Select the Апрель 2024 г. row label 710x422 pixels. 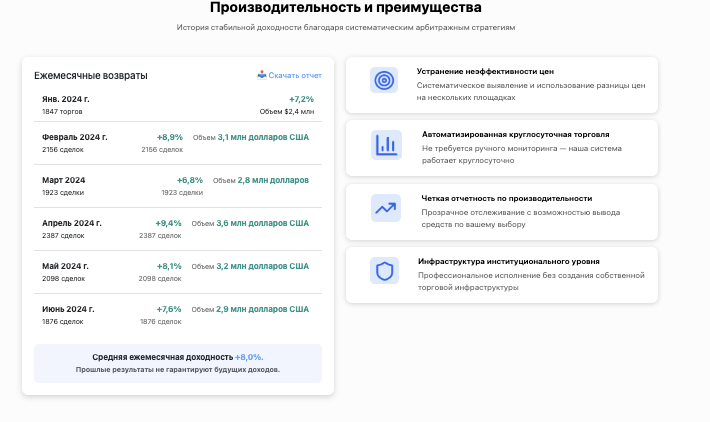pyautogui.click(x=72, y=223)
